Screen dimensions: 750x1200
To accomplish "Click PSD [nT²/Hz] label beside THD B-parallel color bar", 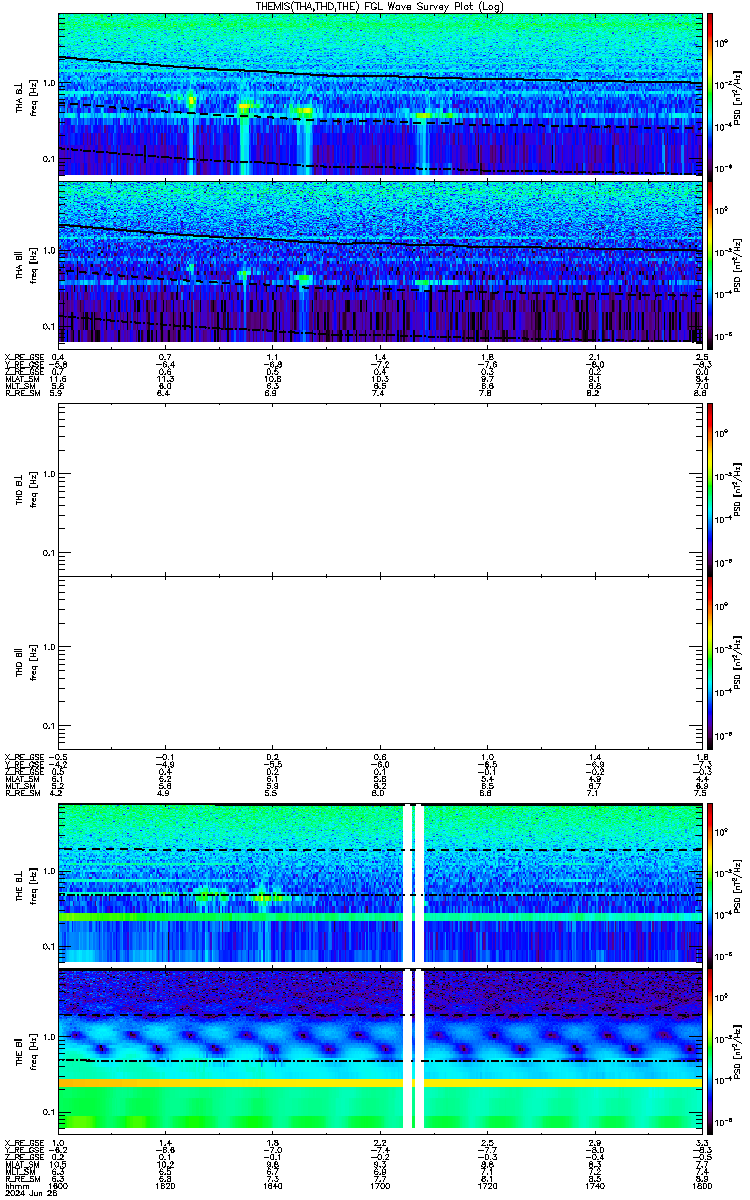I will pyautogui.click(x=738, y=662).
